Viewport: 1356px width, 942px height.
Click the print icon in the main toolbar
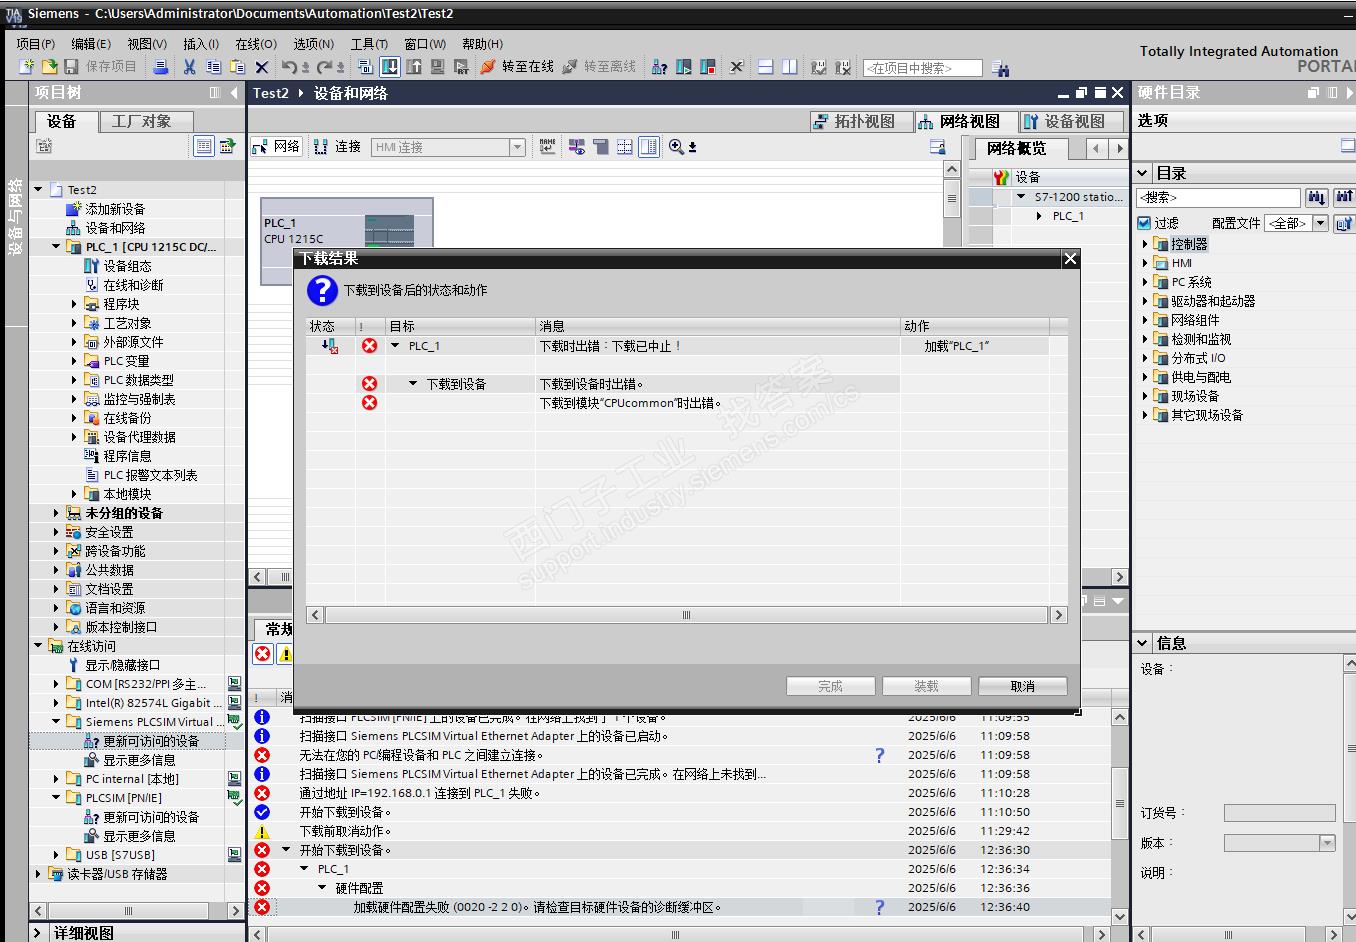tap(160, 67)
